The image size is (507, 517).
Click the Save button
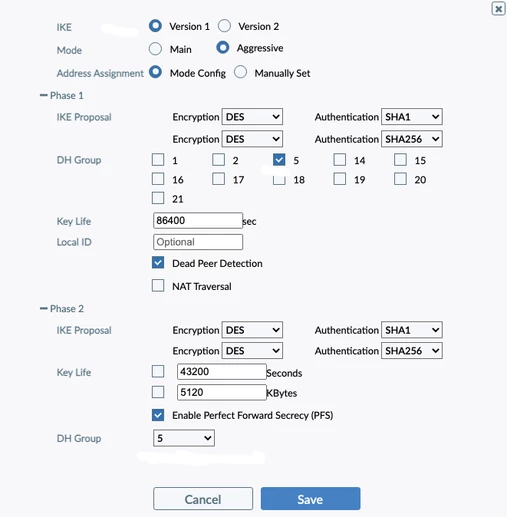(310, 499)
